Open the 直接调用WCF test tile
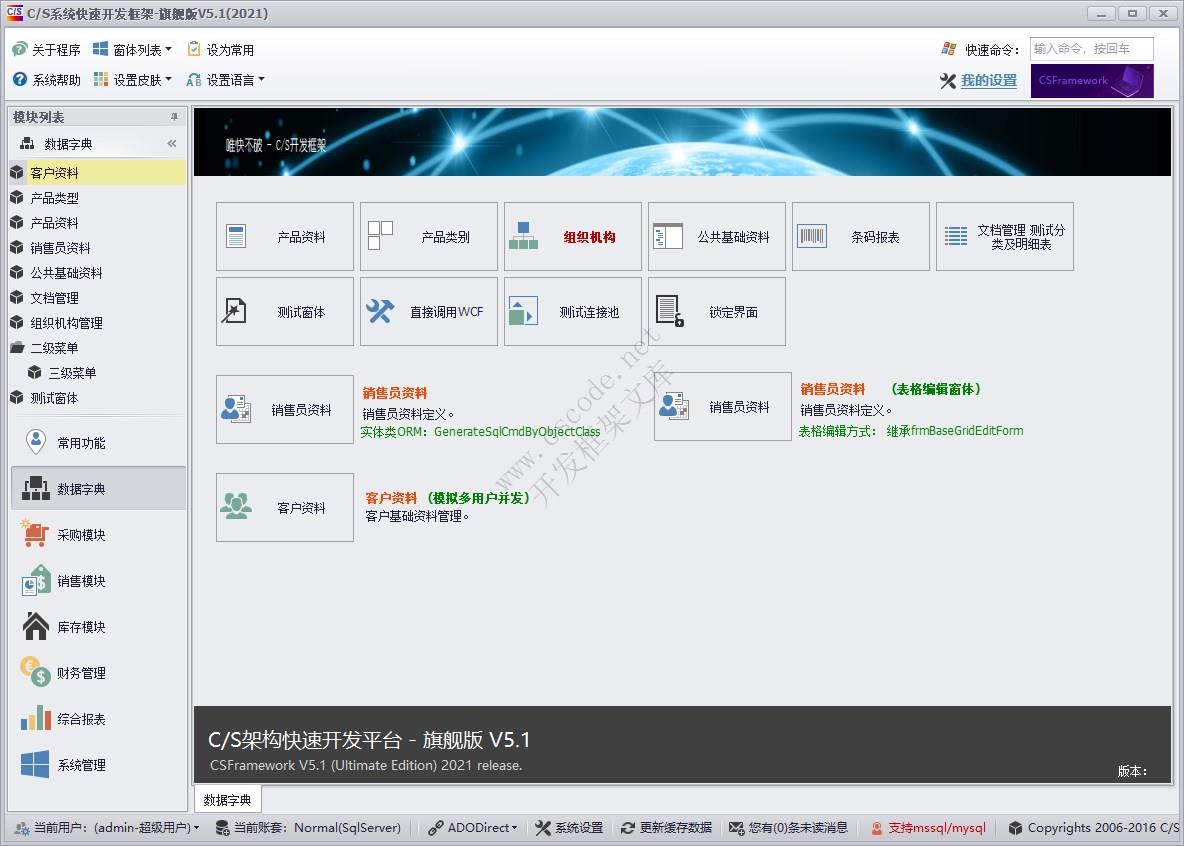Screen dimensions: 1184x846 pyautogui.click(x=428, y=311)
